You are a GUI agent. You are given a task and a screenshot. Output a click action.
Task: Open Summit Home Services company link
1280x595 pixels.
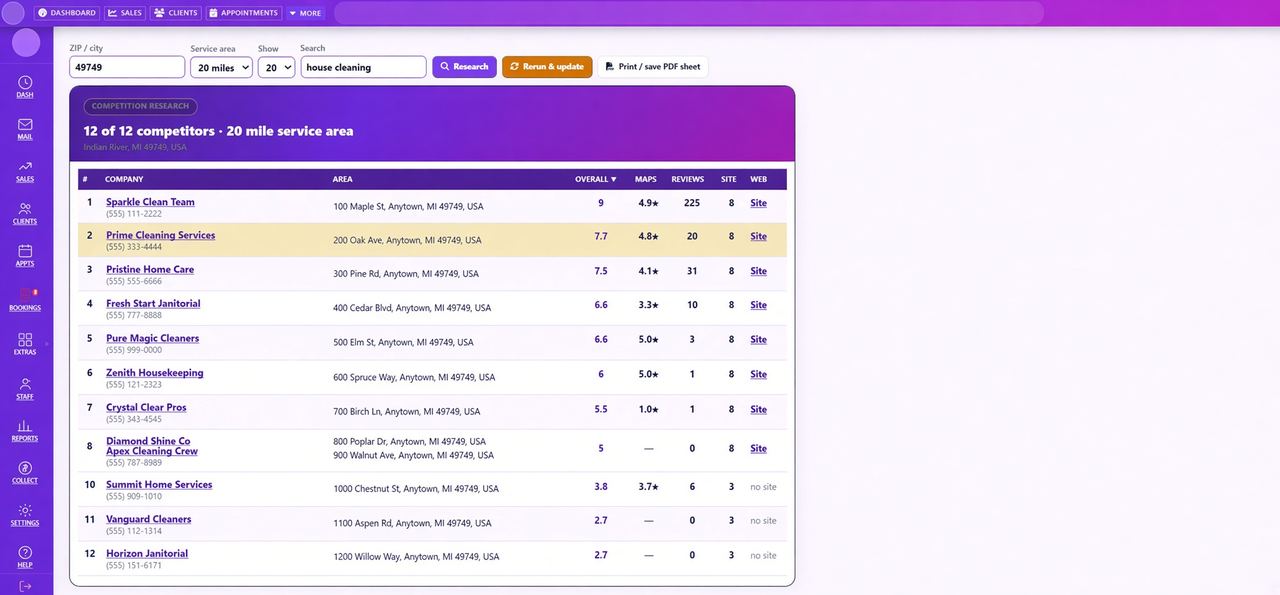pyautogui.click(x=159, y=484)
